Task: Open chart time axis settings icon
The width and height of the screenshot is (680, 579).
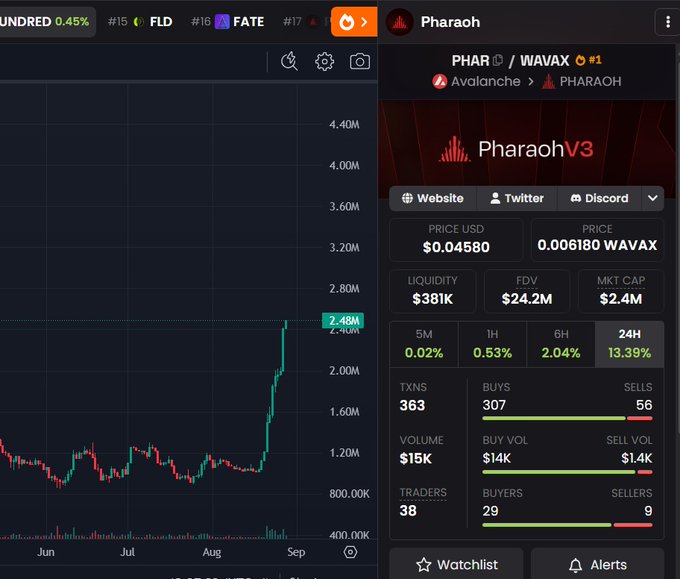Action: coord(350,552)
